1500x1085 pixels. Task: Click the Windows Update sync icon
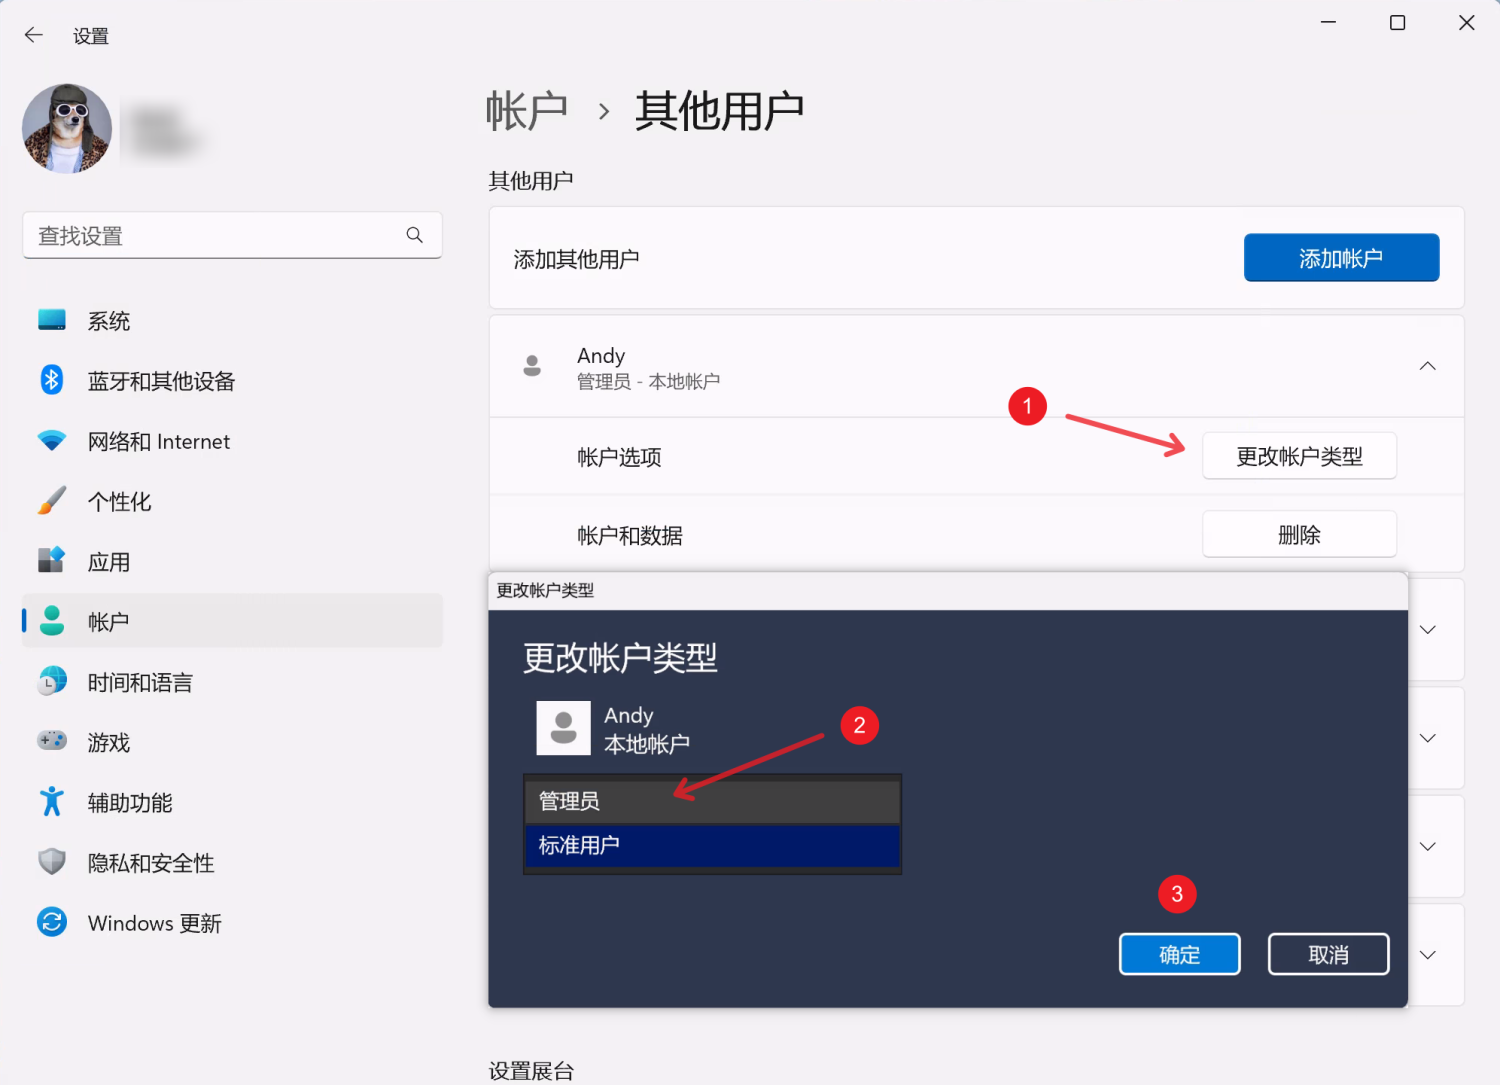[52, 922]
